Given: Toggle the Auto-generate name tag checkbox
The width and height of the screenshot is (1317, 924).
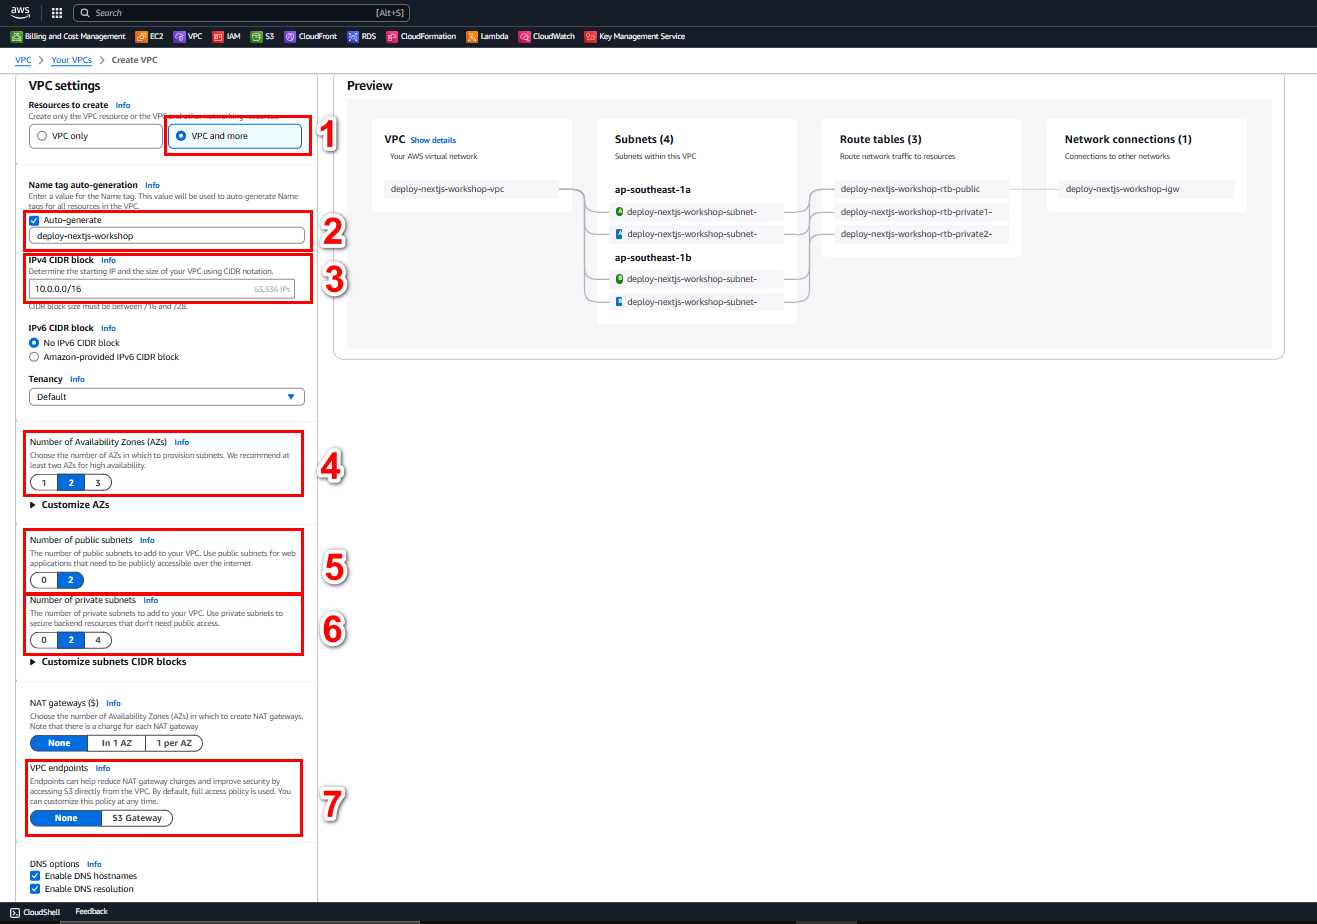Looking at the screenshot, I should (35, 220).
